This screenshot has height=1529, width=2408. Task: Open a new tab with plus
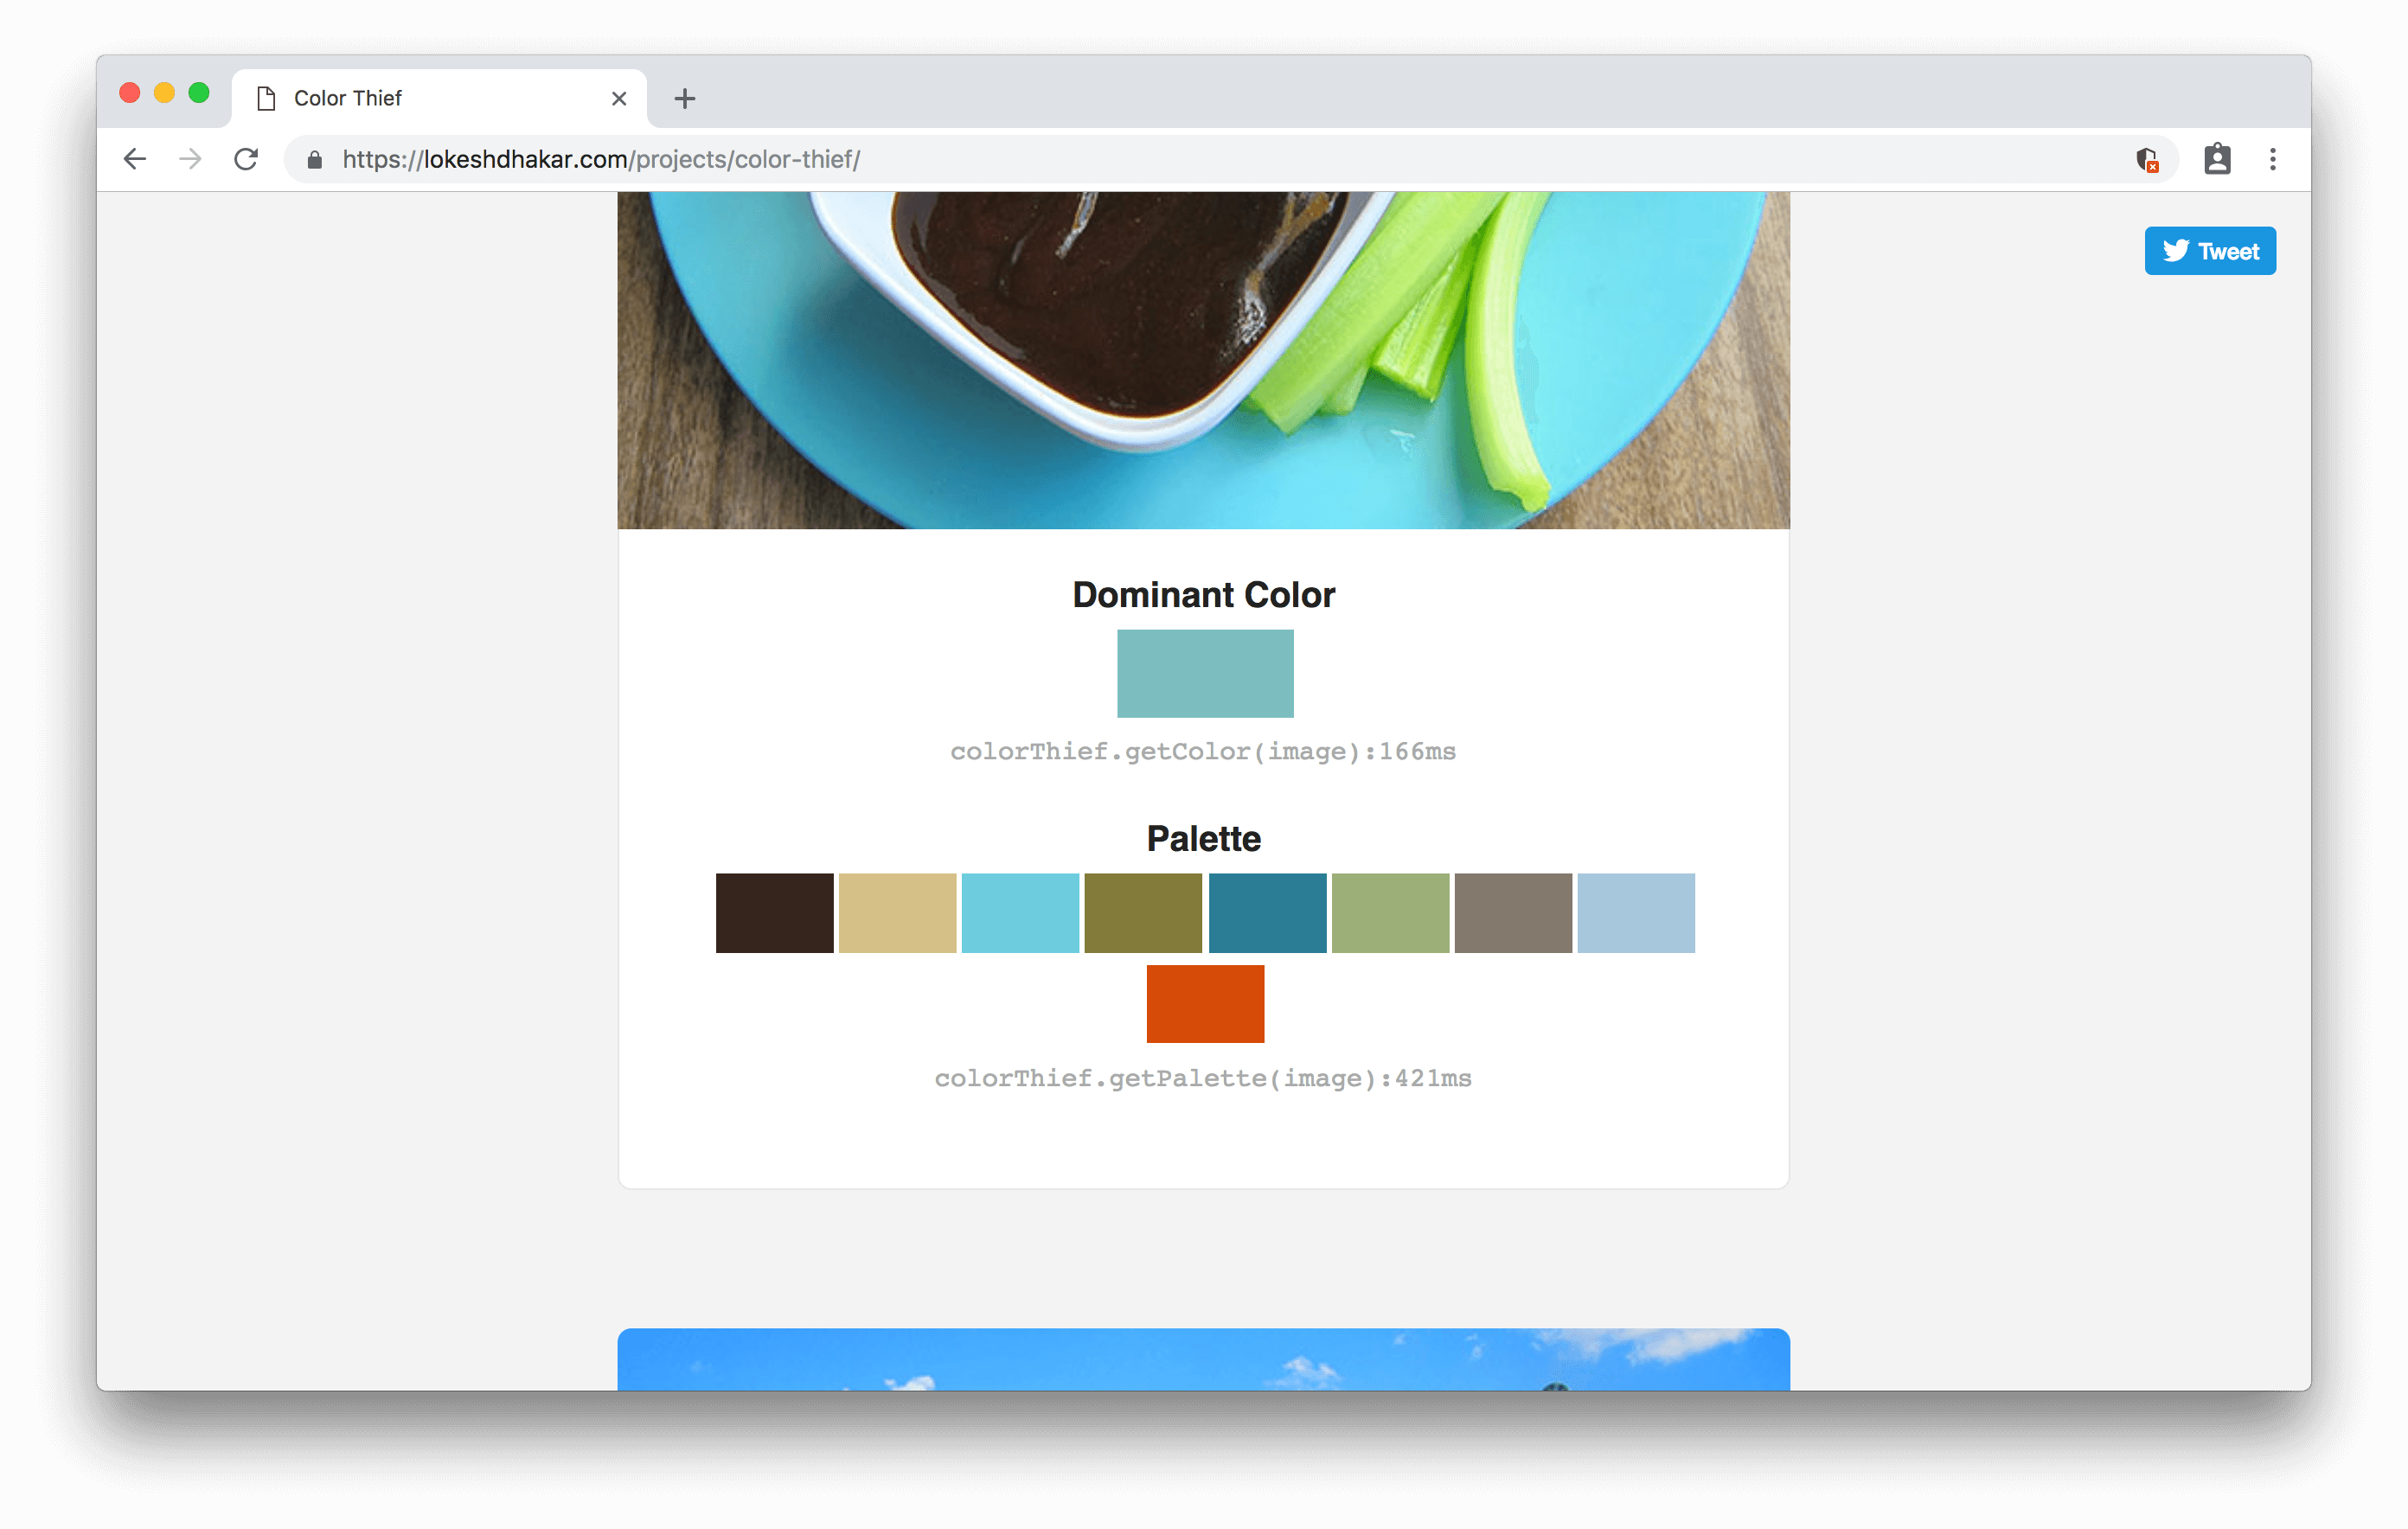pos(684,98)
